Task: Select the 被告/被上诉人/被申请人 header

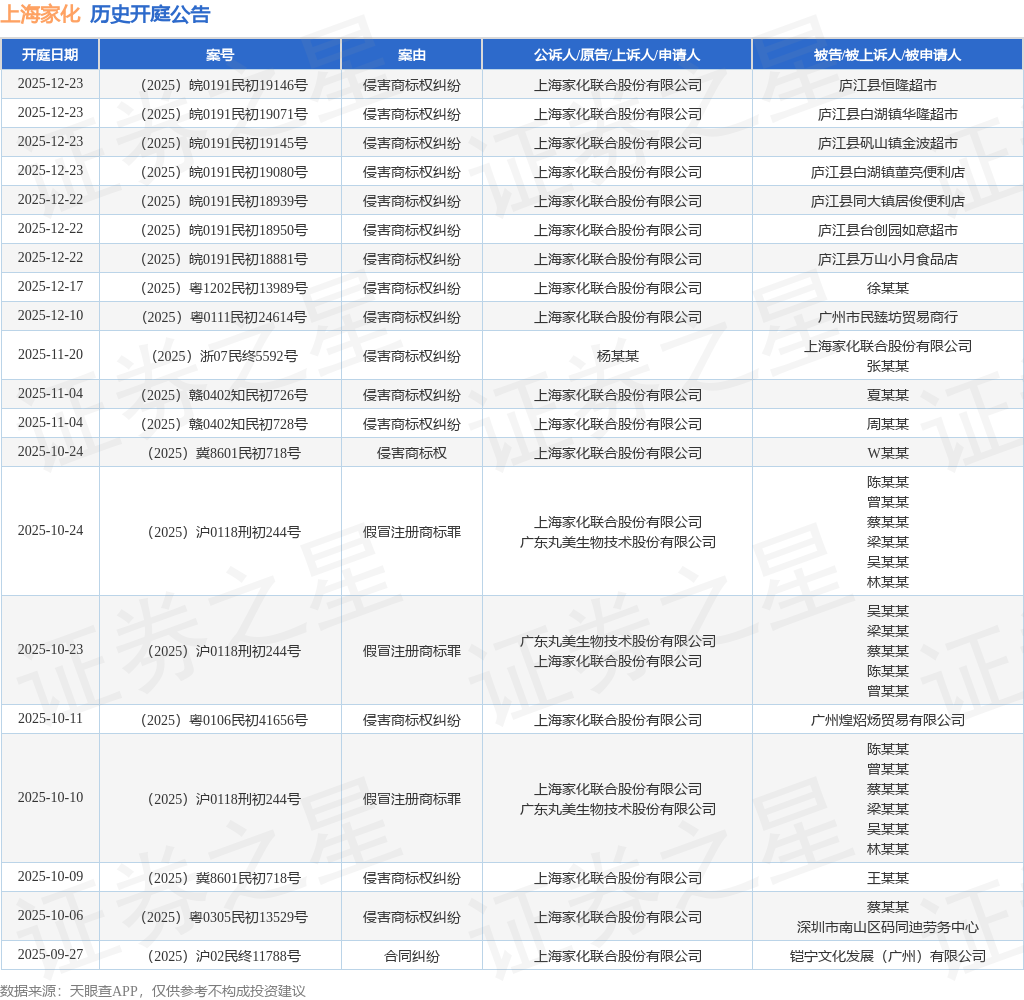Action: point(888,55)
